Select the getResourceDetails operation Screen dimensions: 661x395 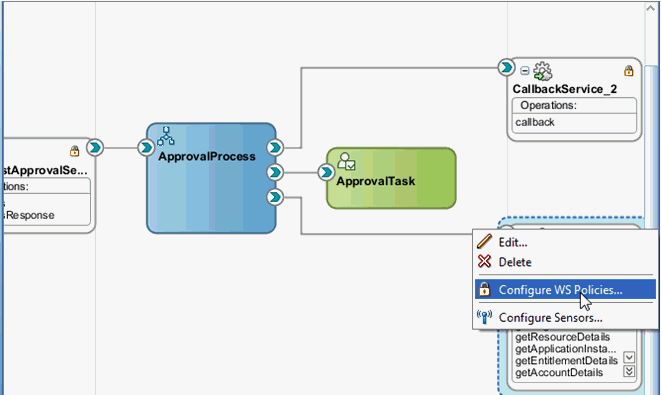pos(562,337)
